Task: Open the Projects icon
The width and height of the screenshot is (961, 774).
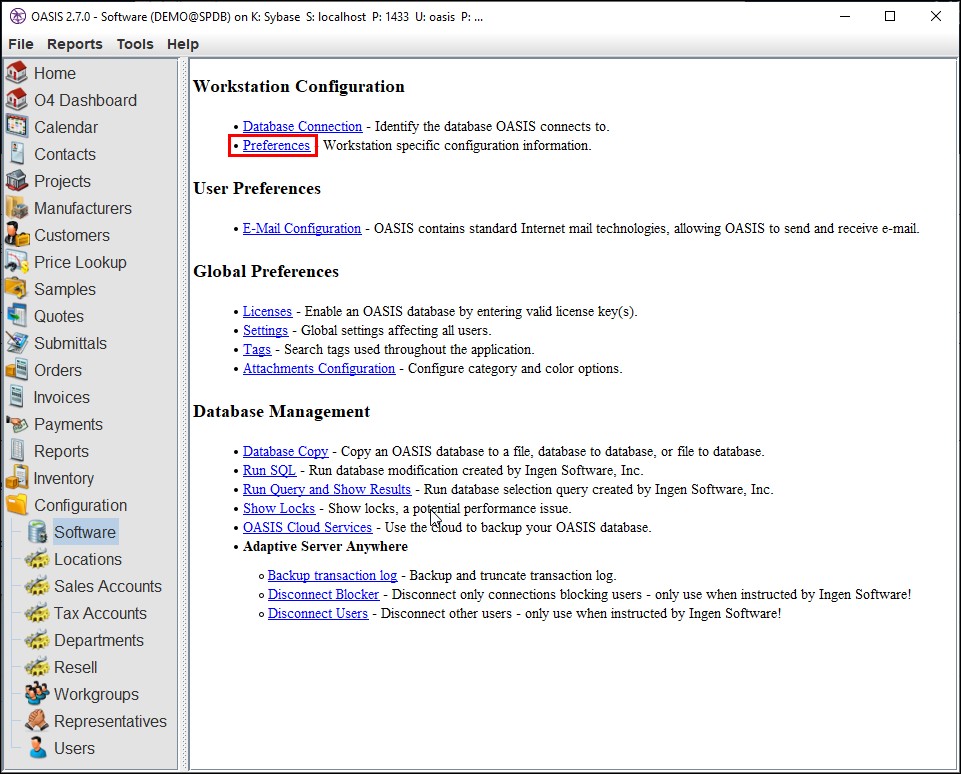Action: (x=17, y=181)
